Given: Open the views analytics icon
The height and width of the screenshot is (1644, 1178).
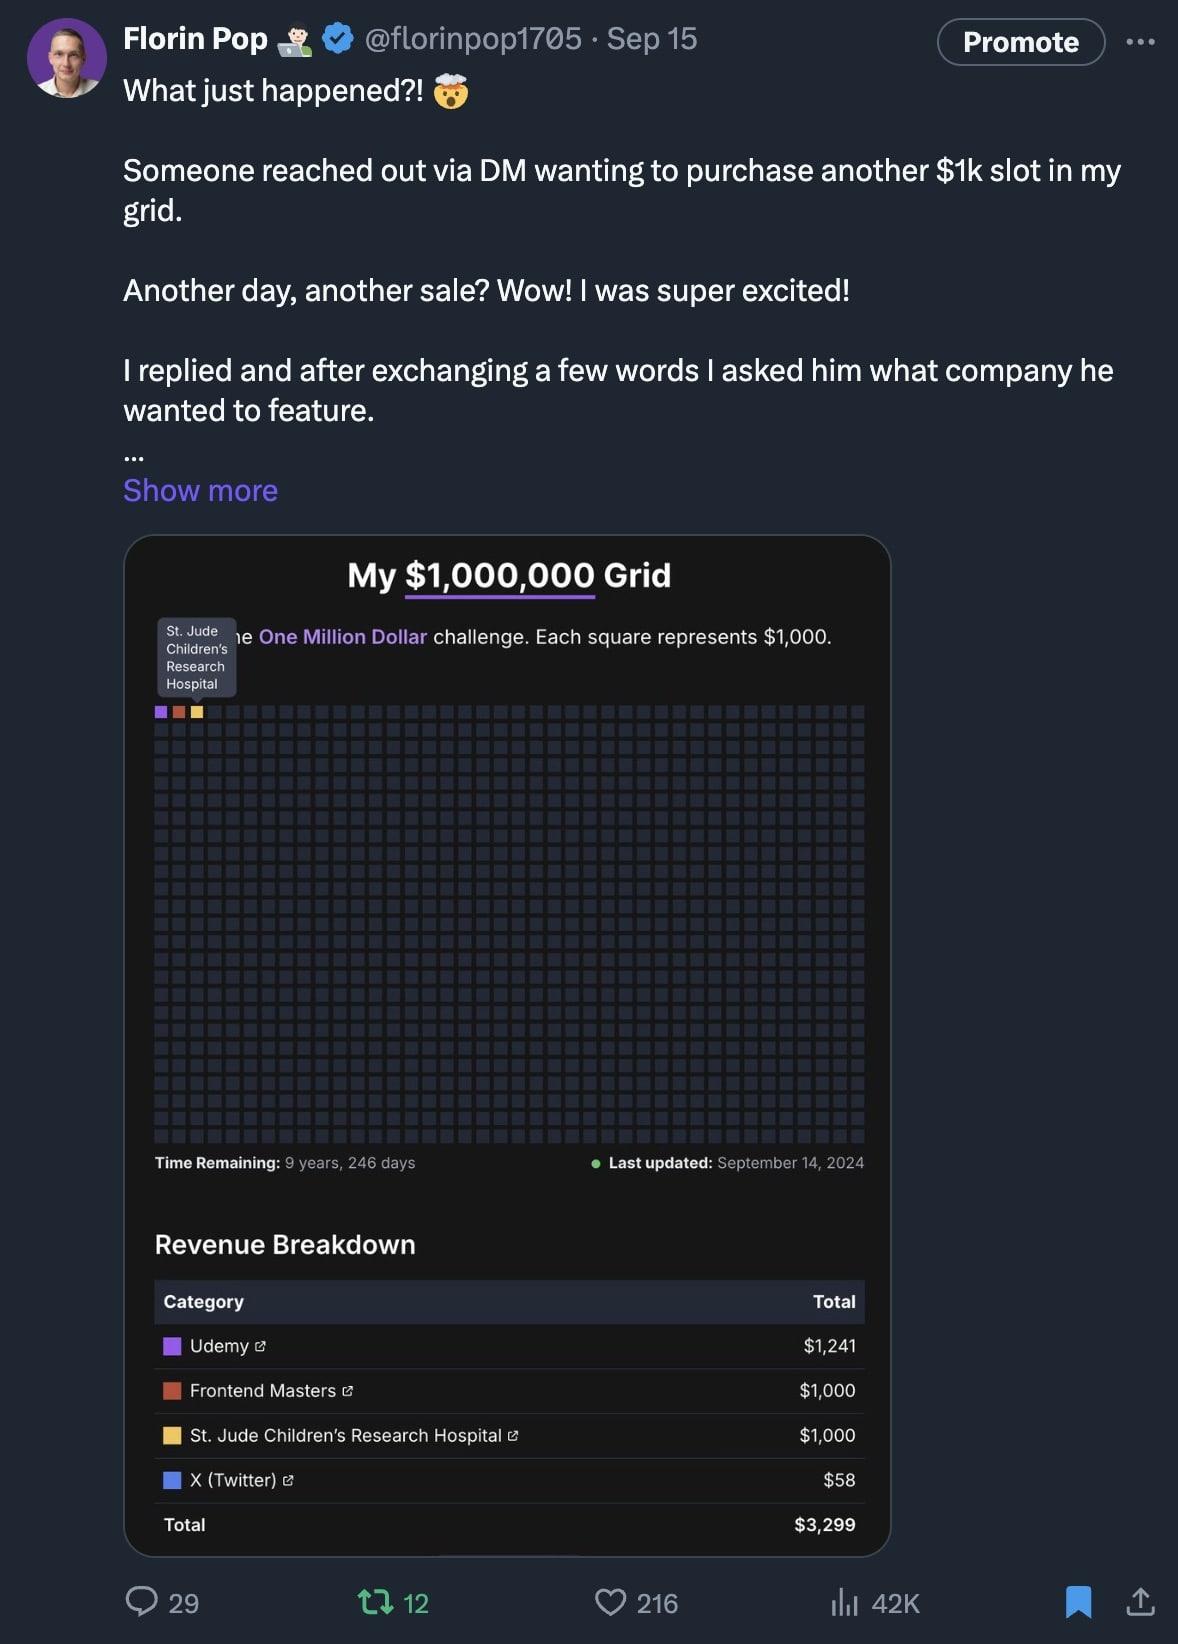Looking at the screenshot, I should coord(845,1602).
